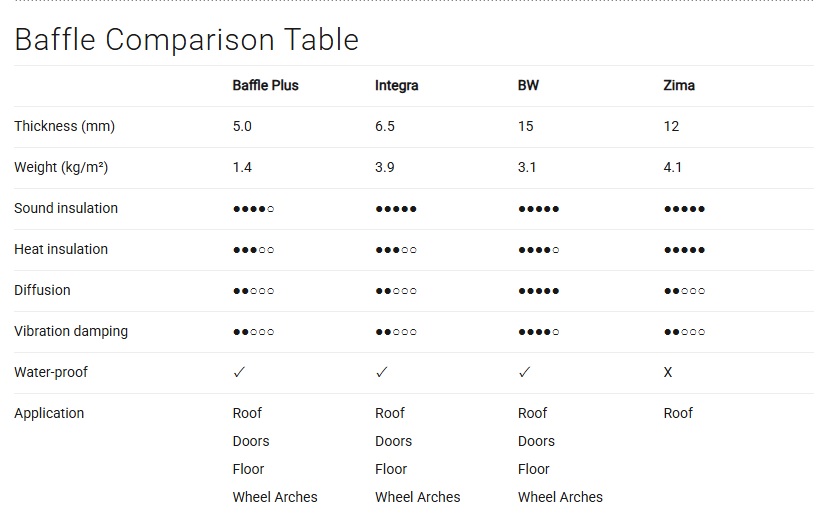Click Baffle Plus sound insulation rating dots
Screen dimensions: 827x514
click(253, 209)
